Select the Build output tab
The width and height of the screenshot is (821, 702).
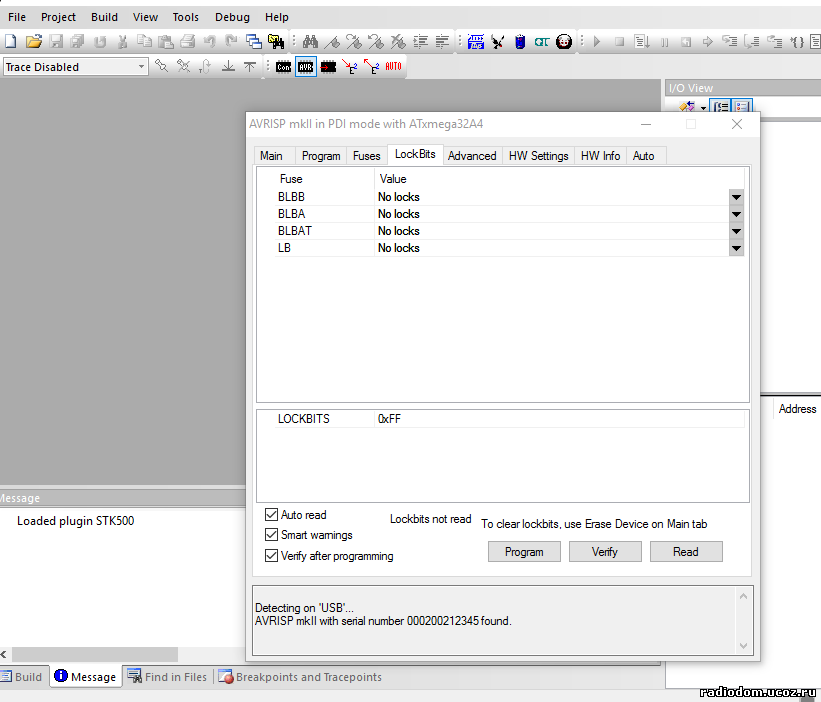click(x=23, y=677)
